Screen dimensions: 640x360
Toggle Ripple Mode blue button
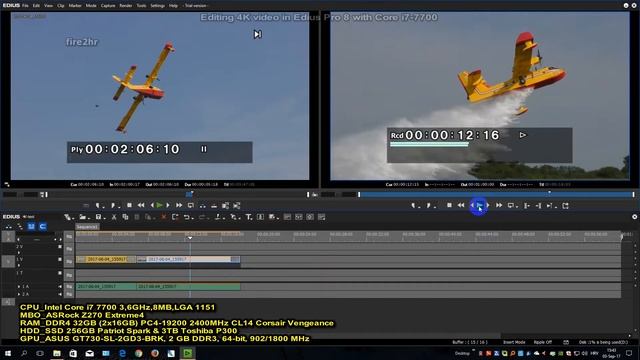pyautogui.click(x=31, y=227)
